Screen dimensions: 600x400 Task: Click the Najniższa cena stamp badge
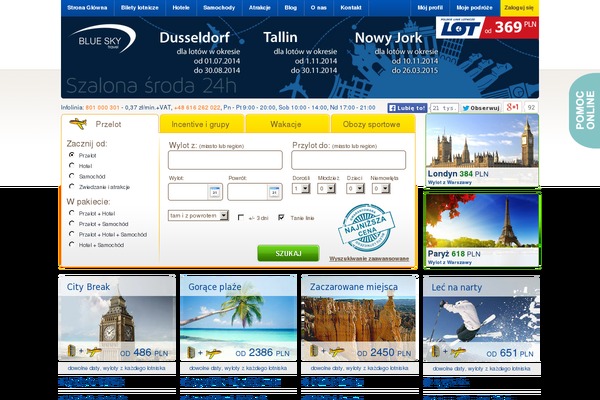tap(366, 227)
